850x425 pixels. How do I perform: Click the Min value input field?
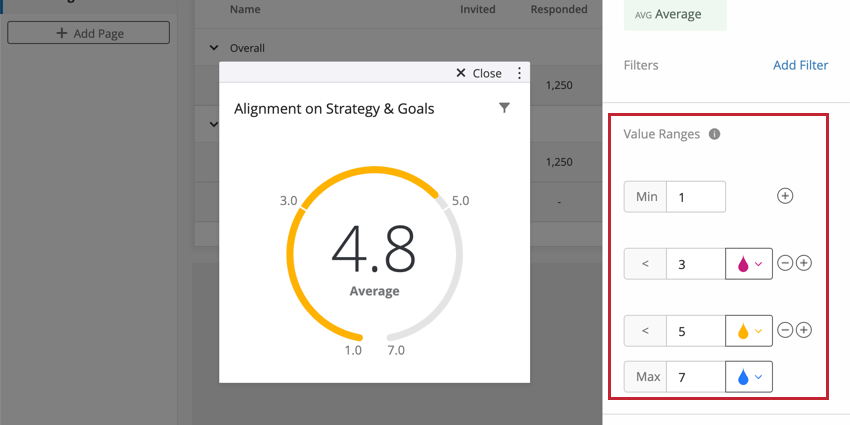pyautogui.click(x=696, y=196)
